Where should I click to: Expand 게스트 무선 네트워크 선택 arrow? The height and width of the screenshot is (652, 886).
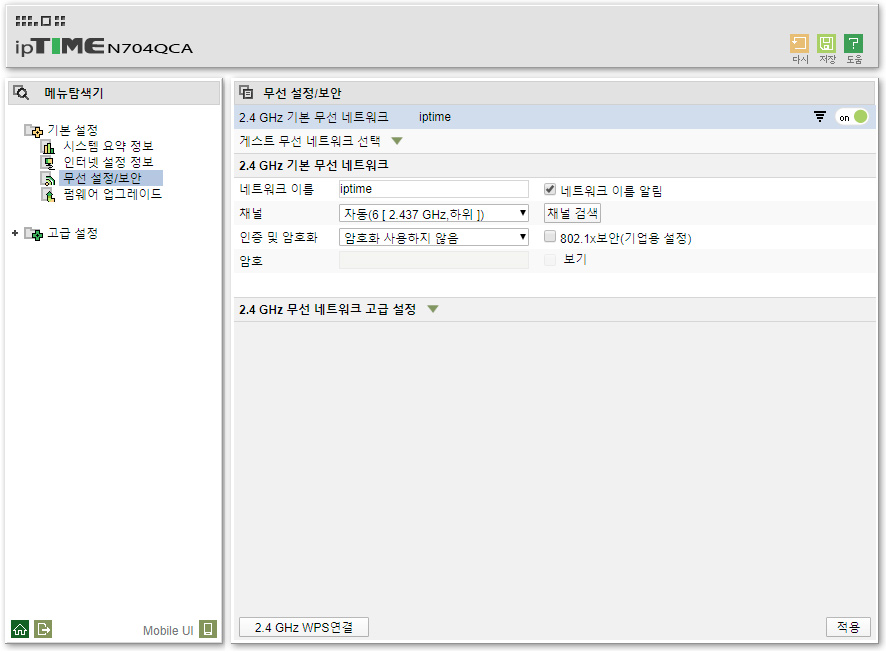(x=397, y=141)
